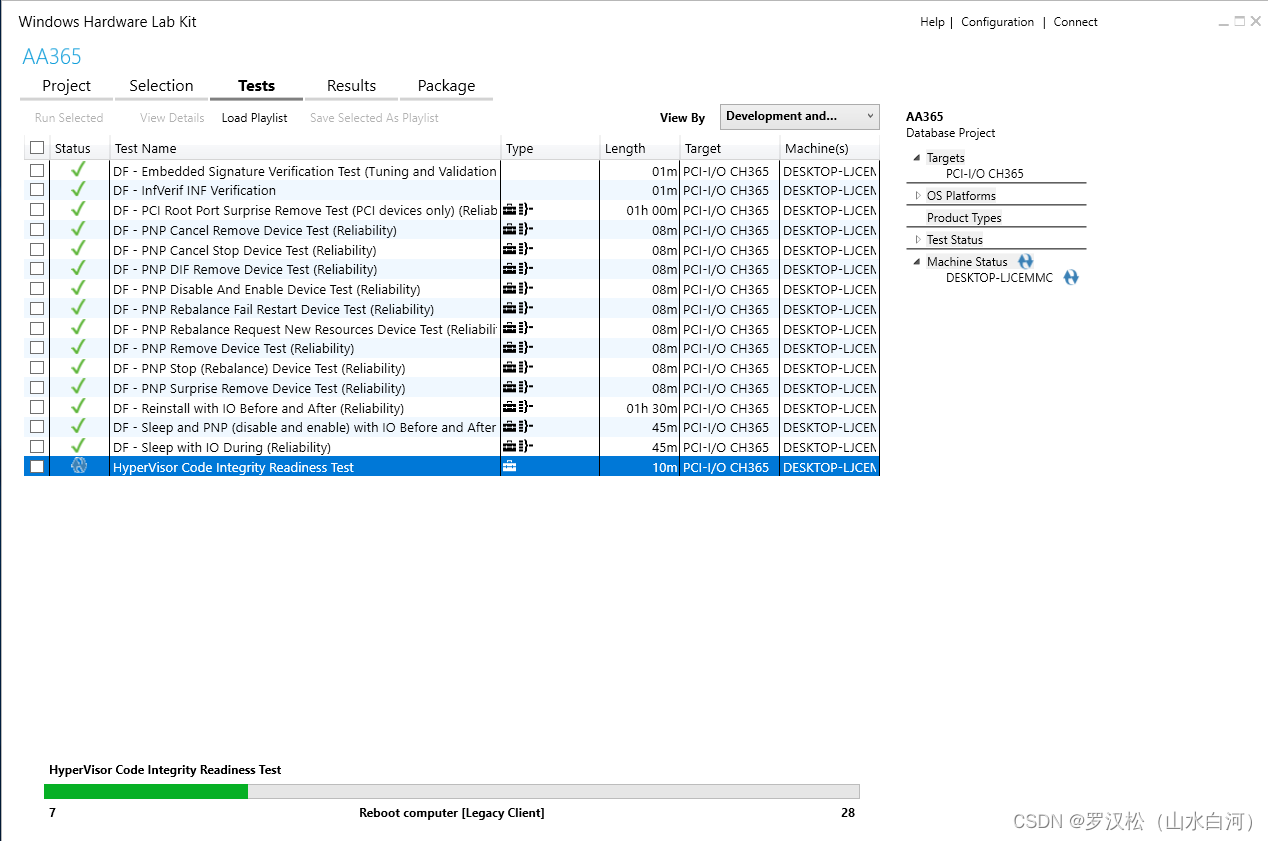
Task: Sort by the Status column header
Action: click(80, 148)
